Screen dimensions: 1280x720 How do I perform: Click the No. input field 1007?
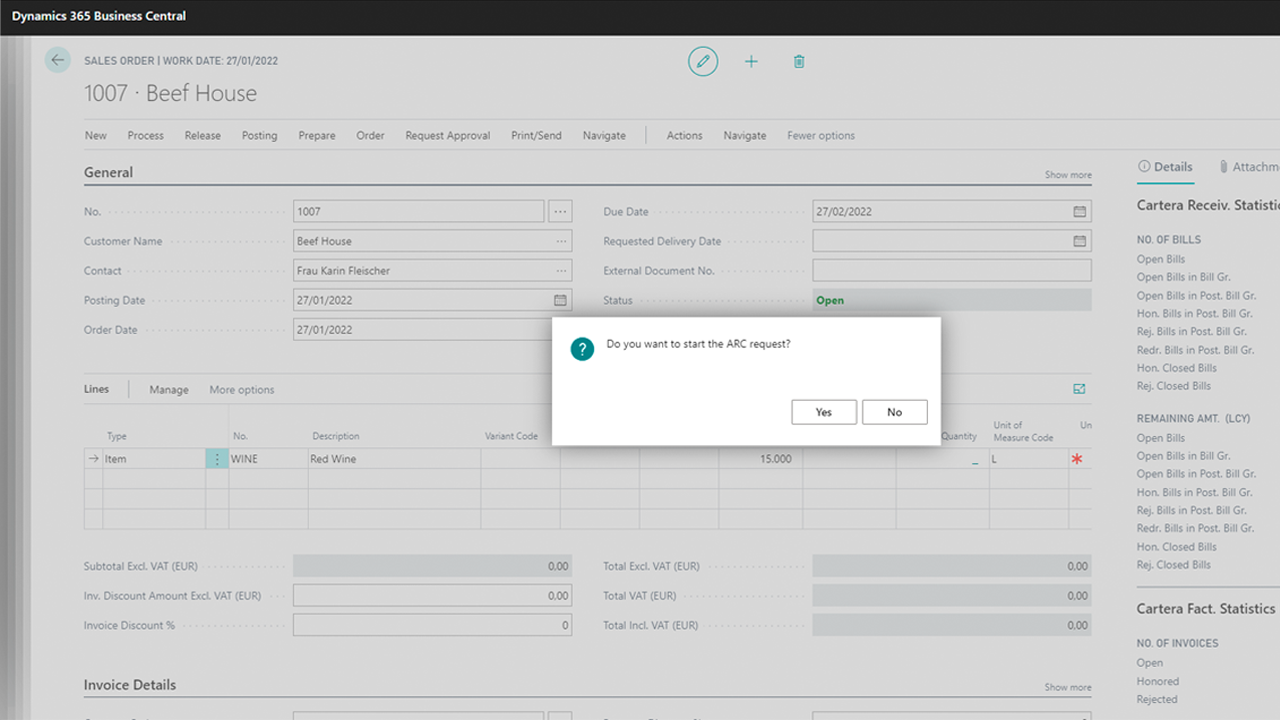(x=419, y=211)
